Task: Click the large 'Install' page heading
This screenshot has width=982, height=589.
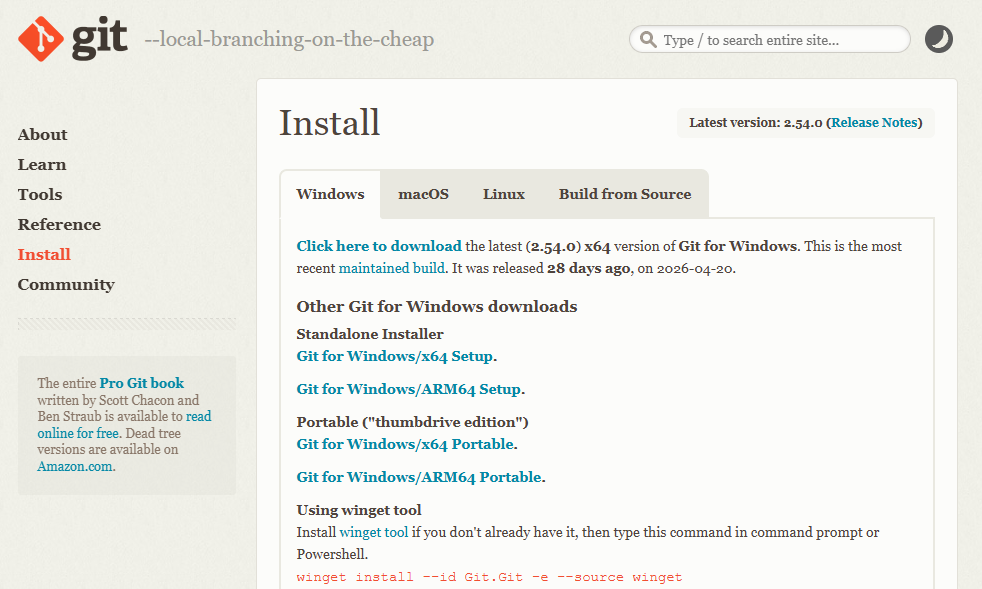Action: tap(329, 122)
